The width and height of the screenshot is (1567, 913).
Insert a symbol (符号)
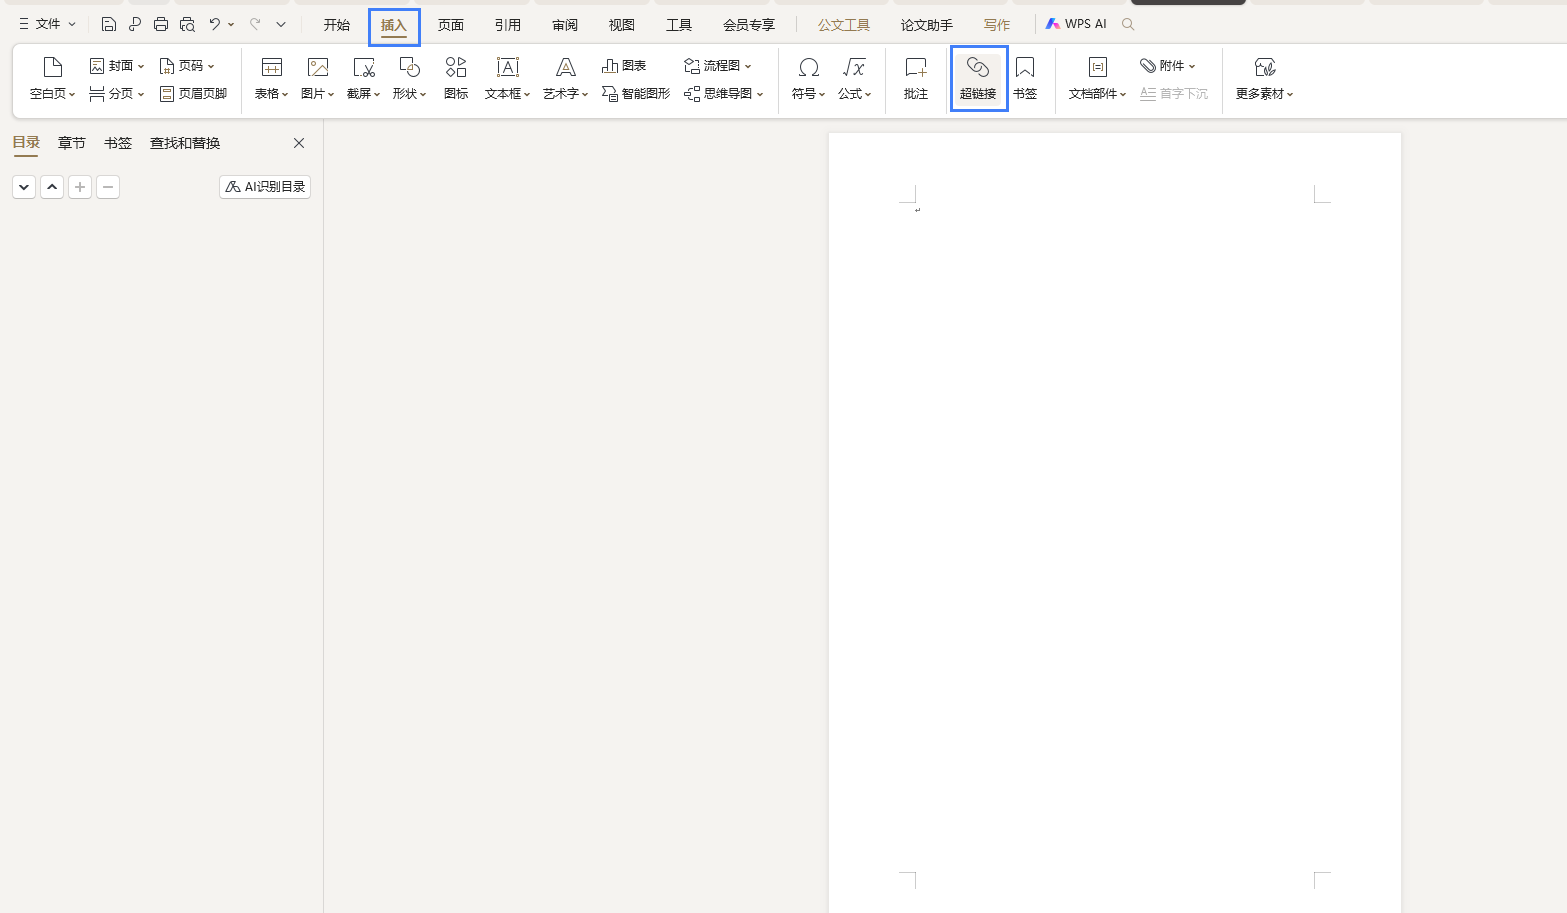coord(808,79)
